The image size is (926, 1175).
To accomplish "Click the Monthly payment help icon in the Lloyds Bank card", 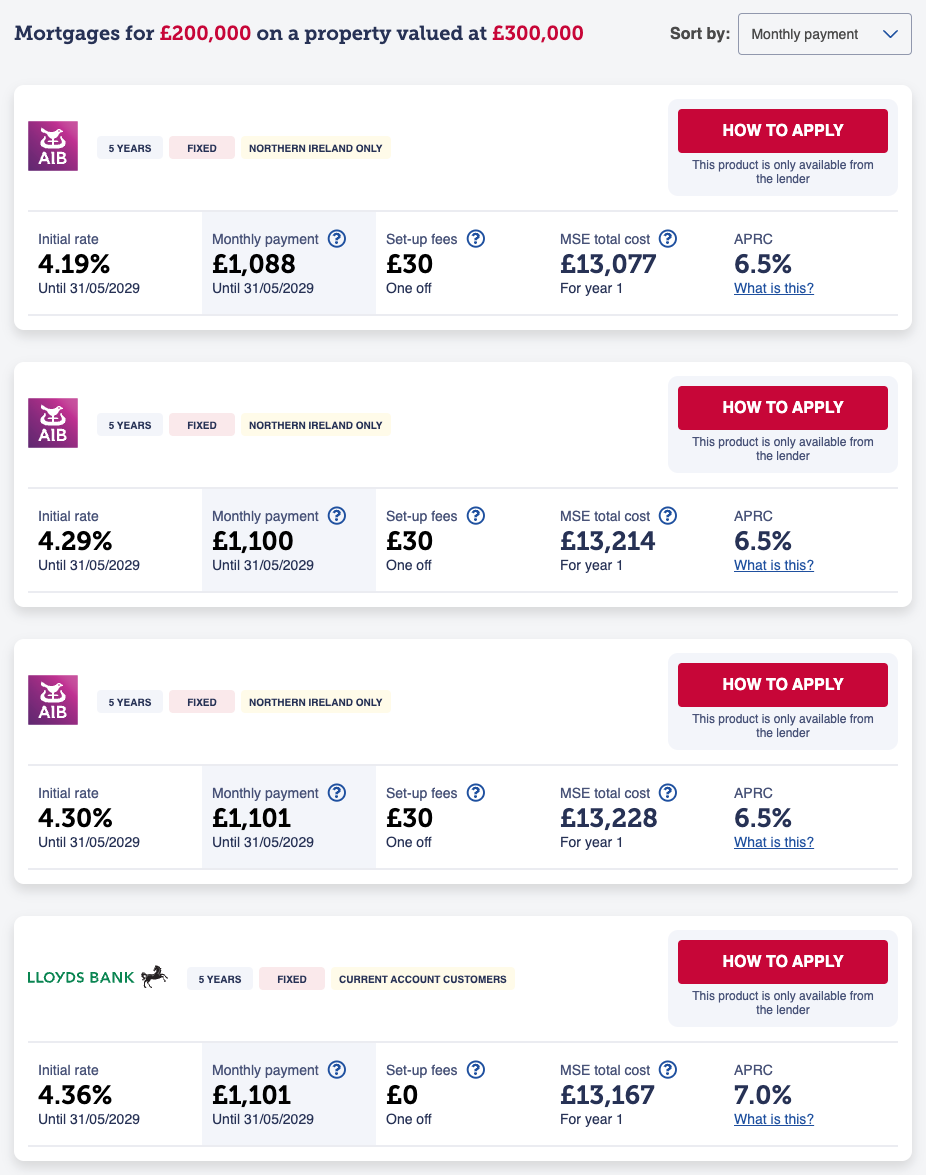I will coord(337,1070).
